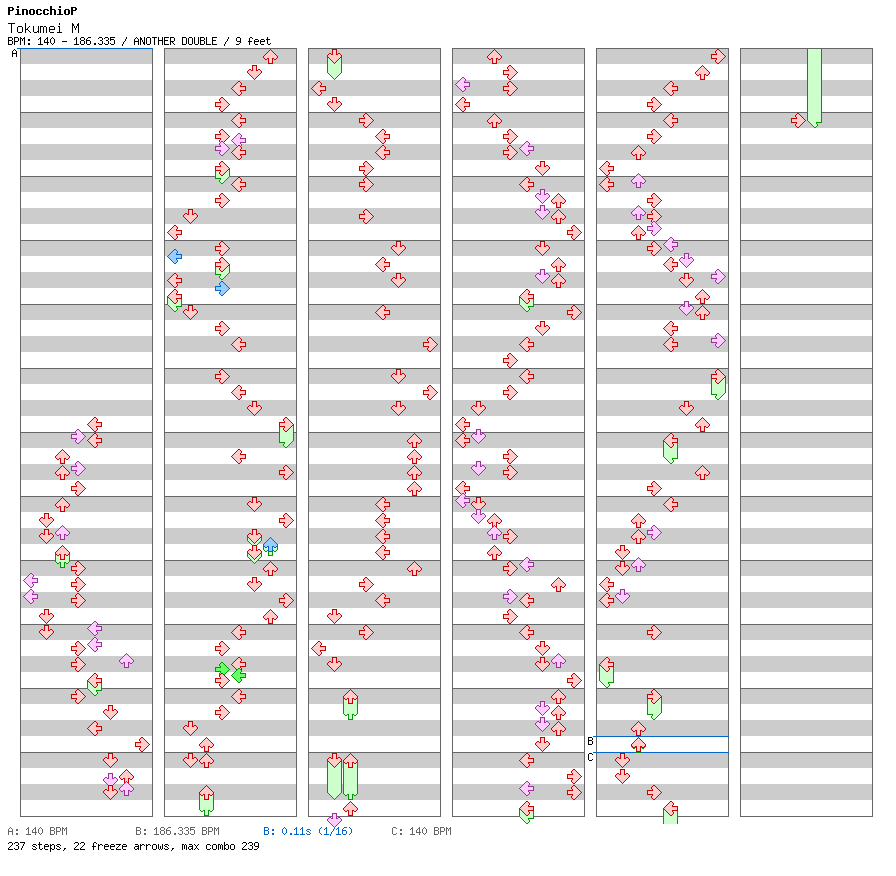Click the C marker beside the fifth column
The width and height of the screenshot is (896, 876).
(590, 757)
